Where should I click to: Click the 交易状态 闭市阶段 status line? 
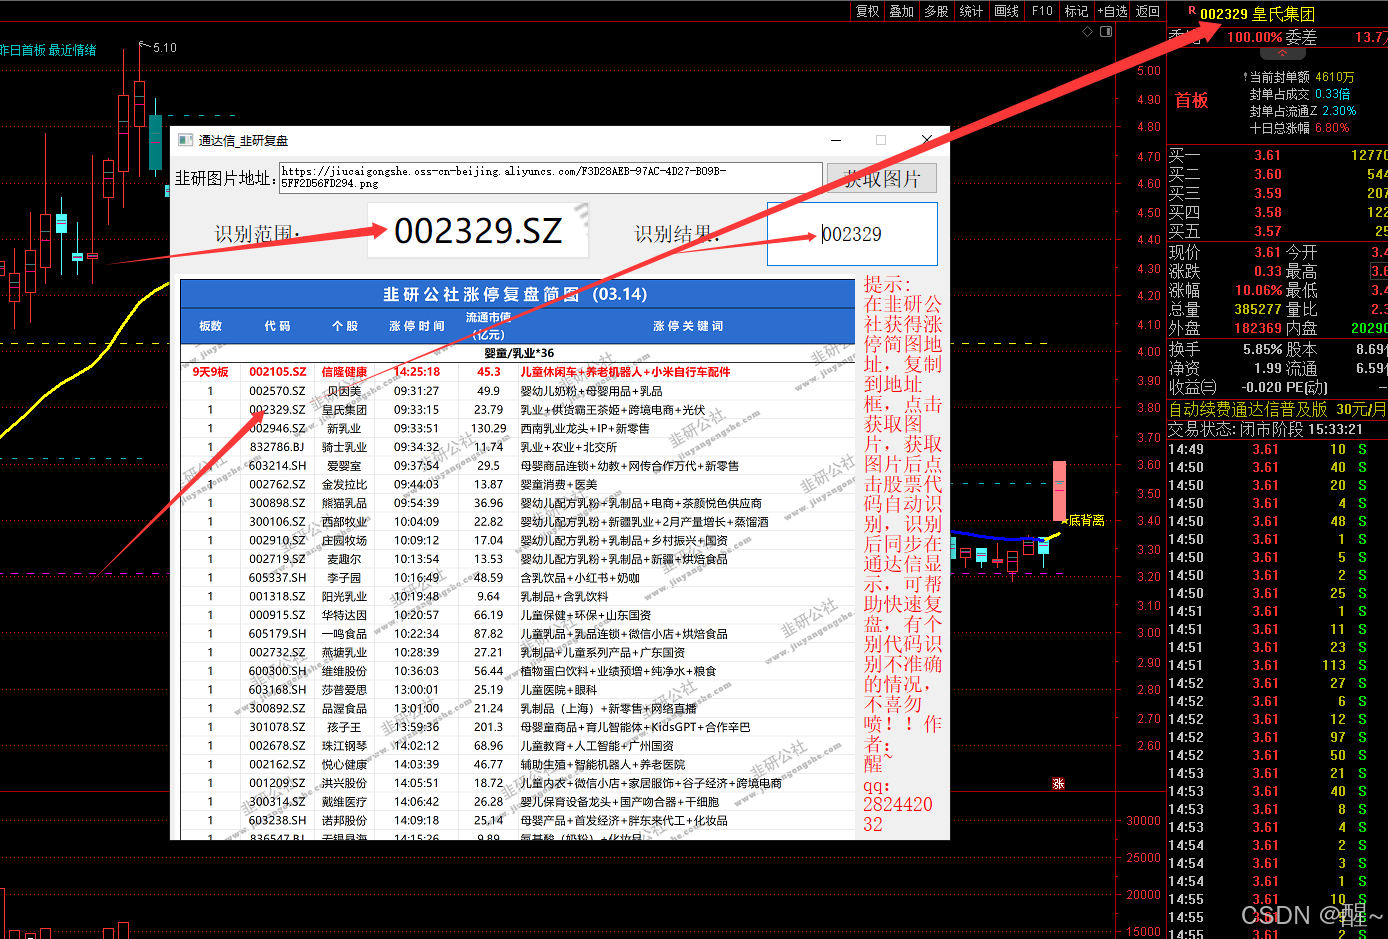[1266, 429]
